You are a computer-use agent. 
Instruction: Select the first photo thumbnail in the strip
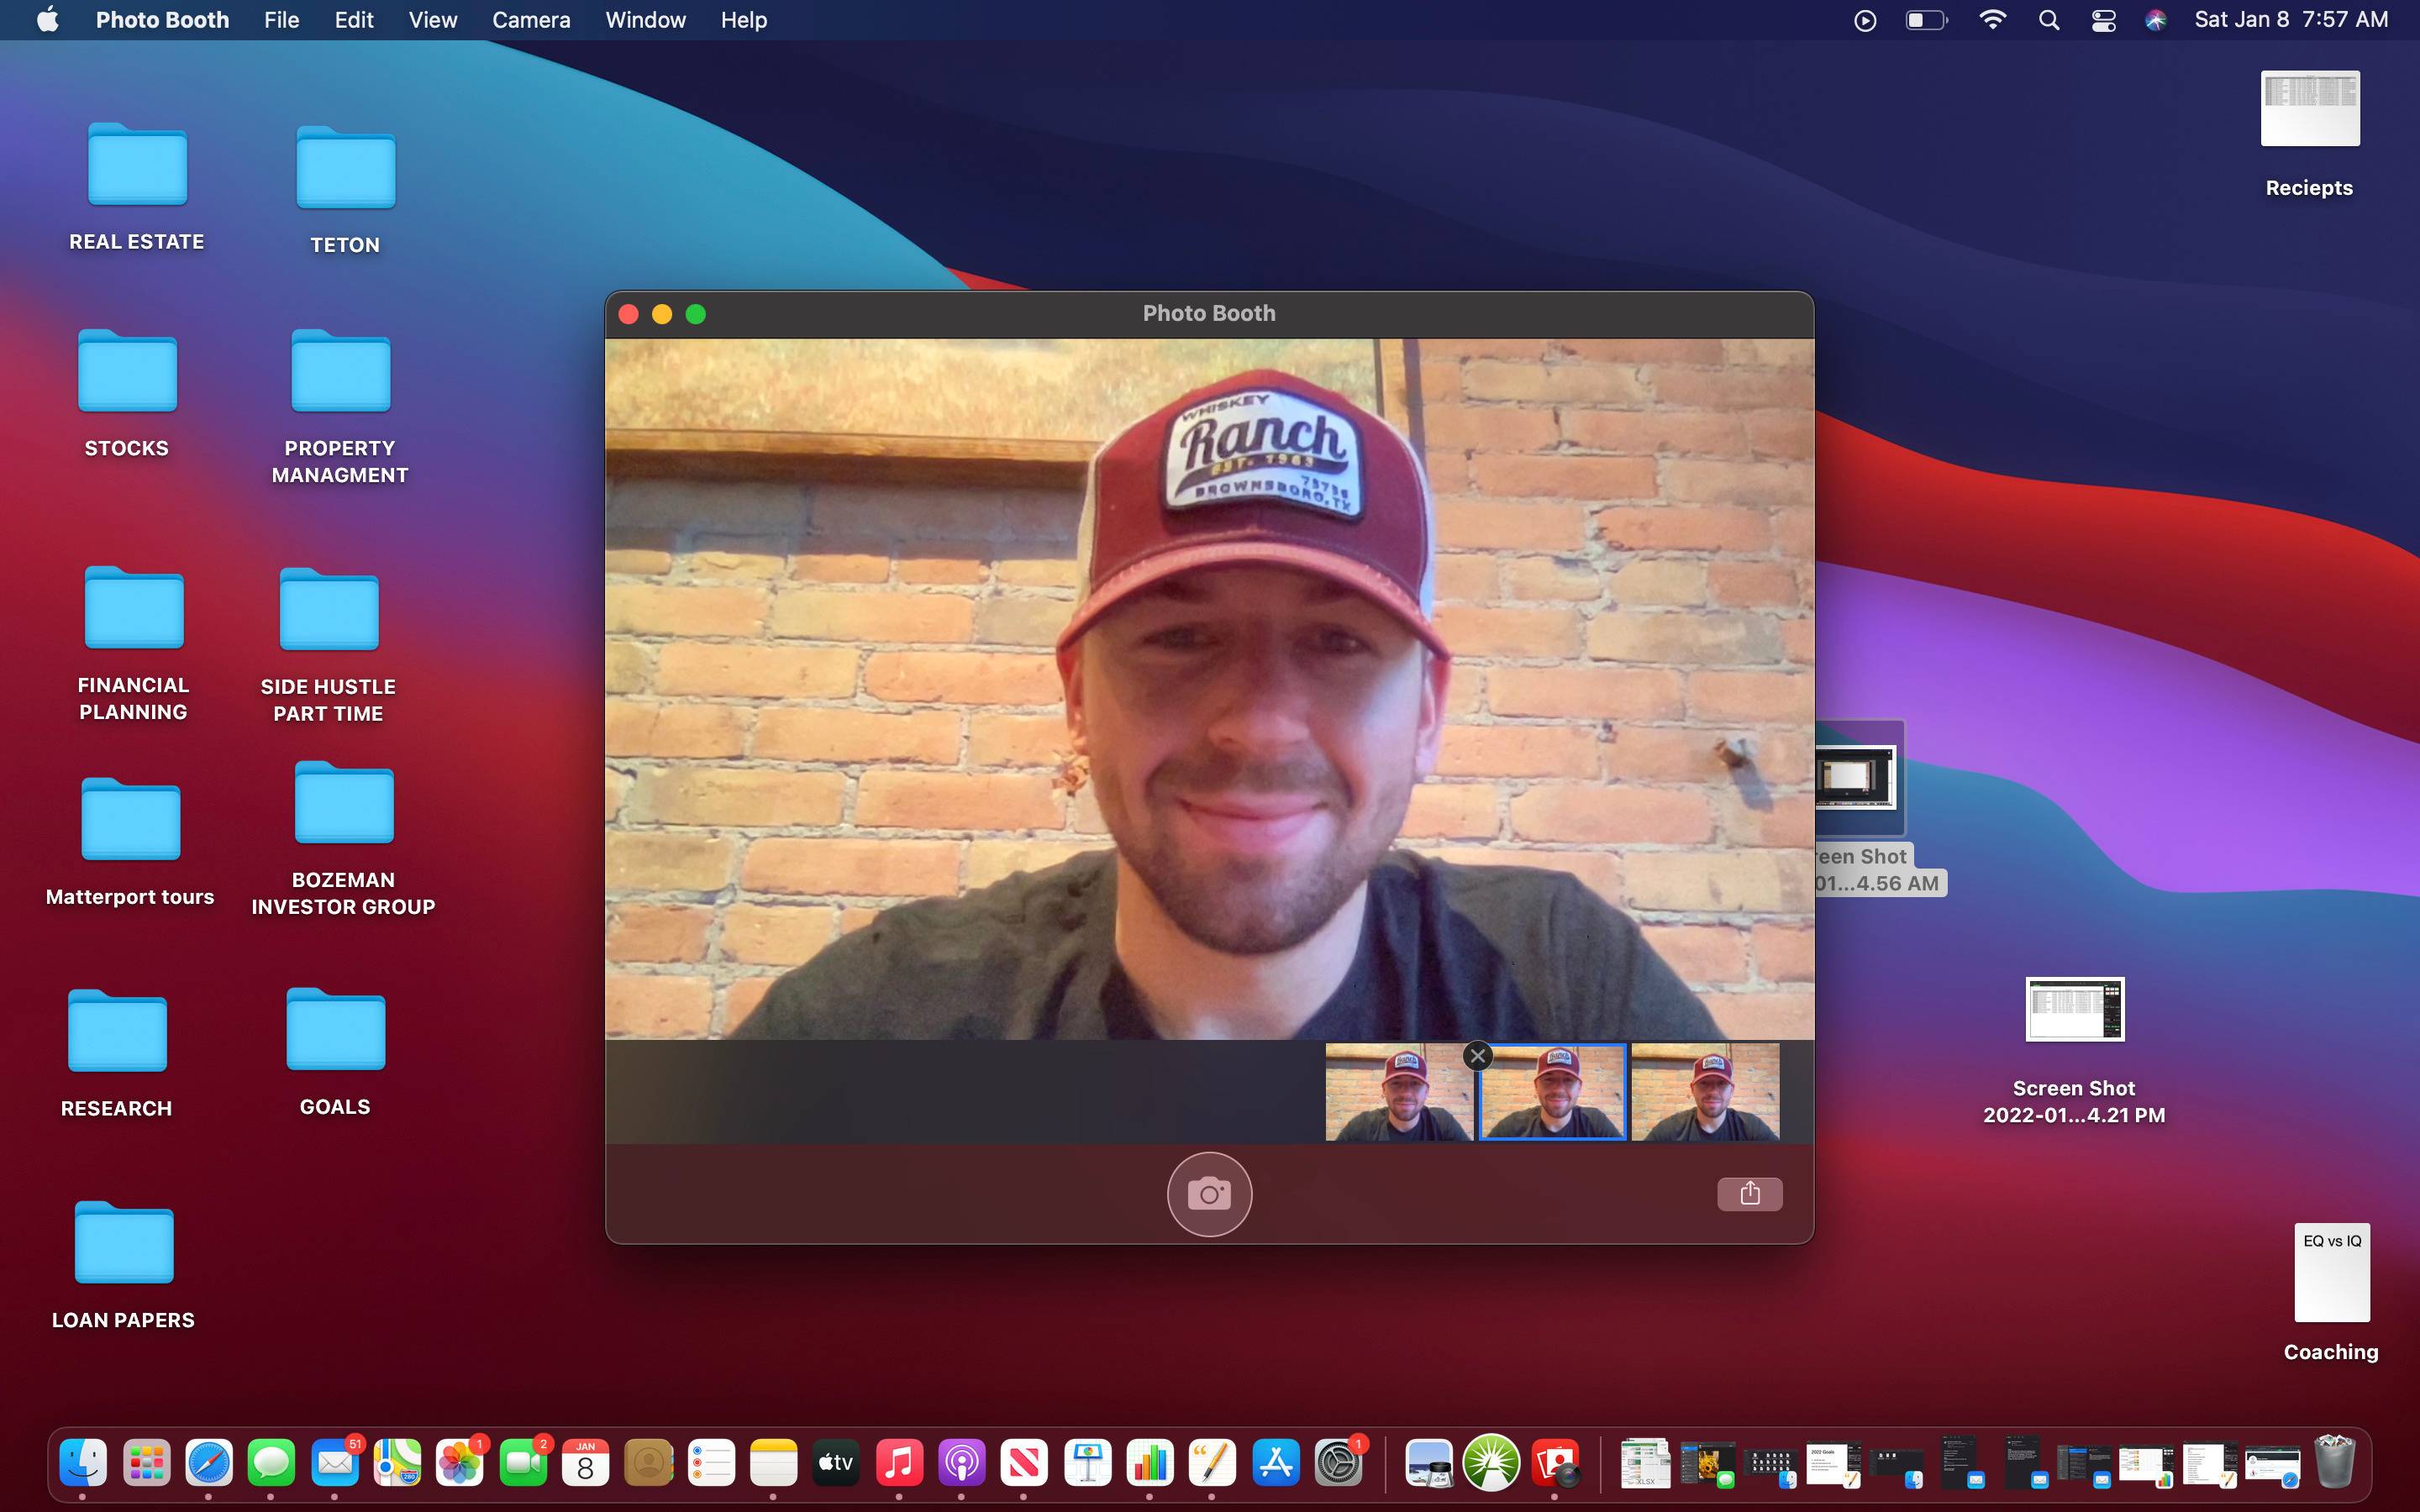click(1398, 1092)
